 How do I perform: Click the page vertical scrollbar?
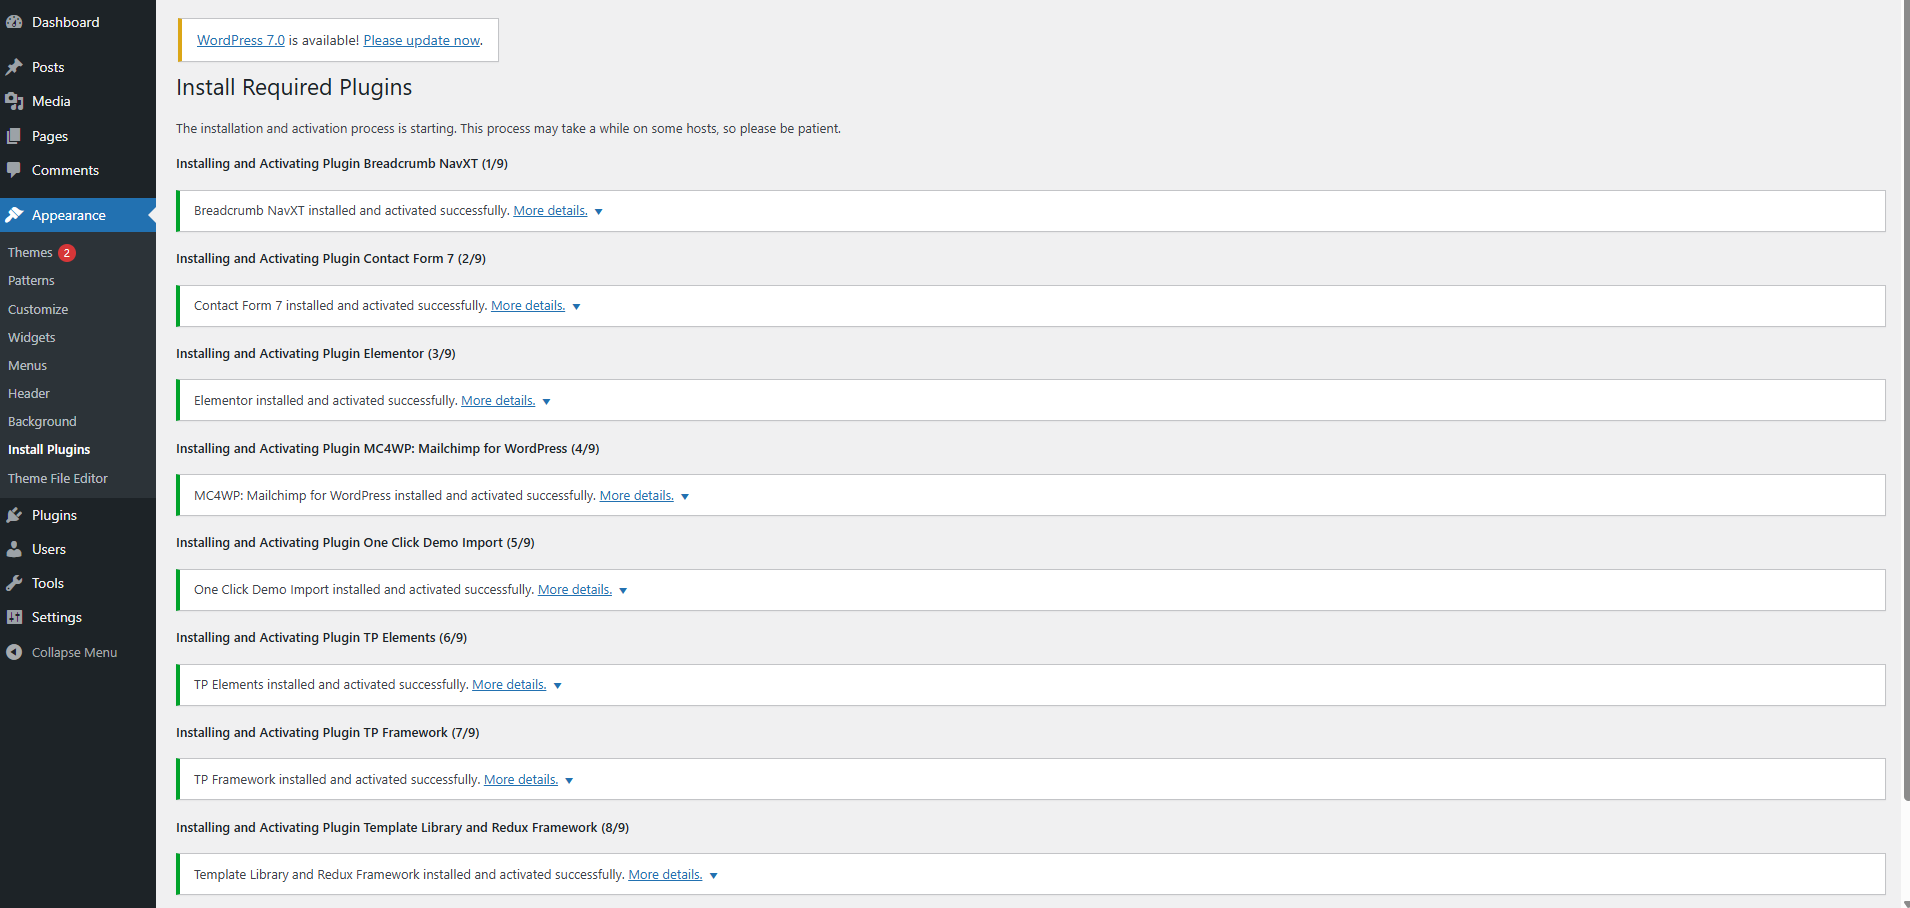tap(1905, 400)
